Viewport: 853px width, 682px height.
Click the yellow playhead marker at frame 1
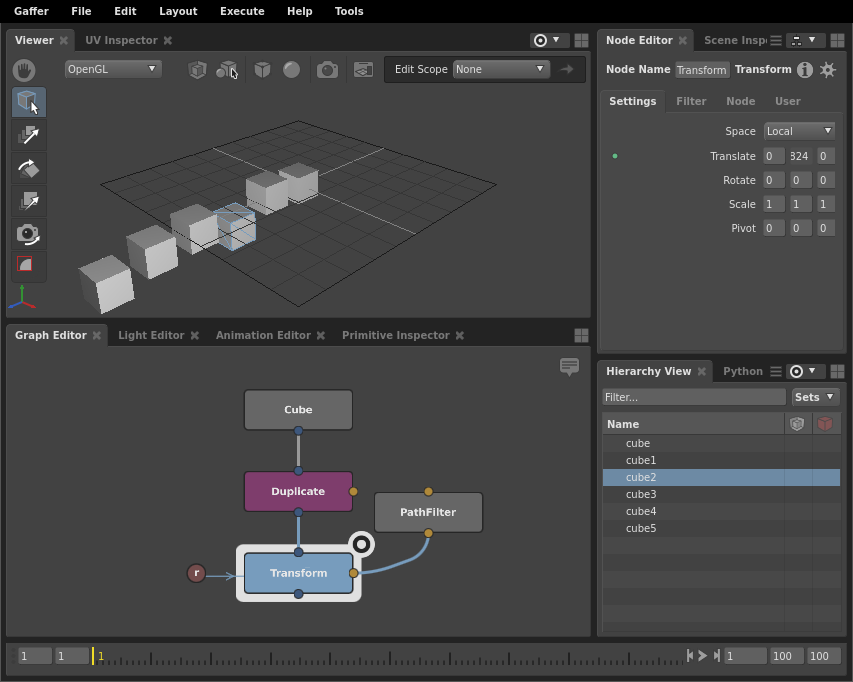[93, 655]
